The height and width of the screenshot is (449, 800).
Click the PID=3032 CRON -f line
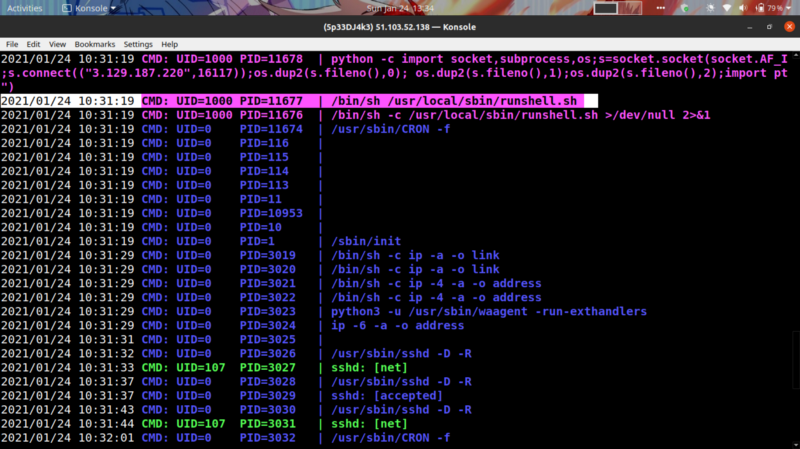pyautogui.click(x=225, y=438)
